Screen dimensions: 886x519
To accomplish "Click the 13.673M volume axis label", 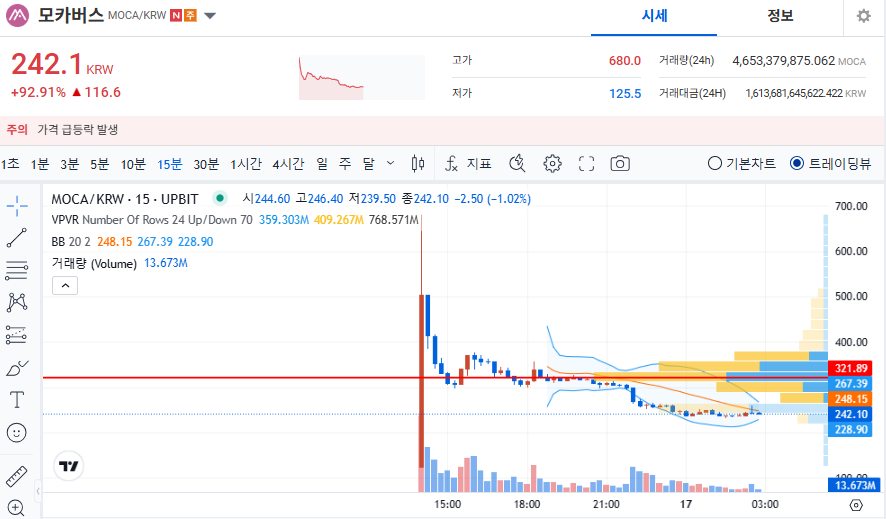I will pyautogui.click(x=853, y=485).
